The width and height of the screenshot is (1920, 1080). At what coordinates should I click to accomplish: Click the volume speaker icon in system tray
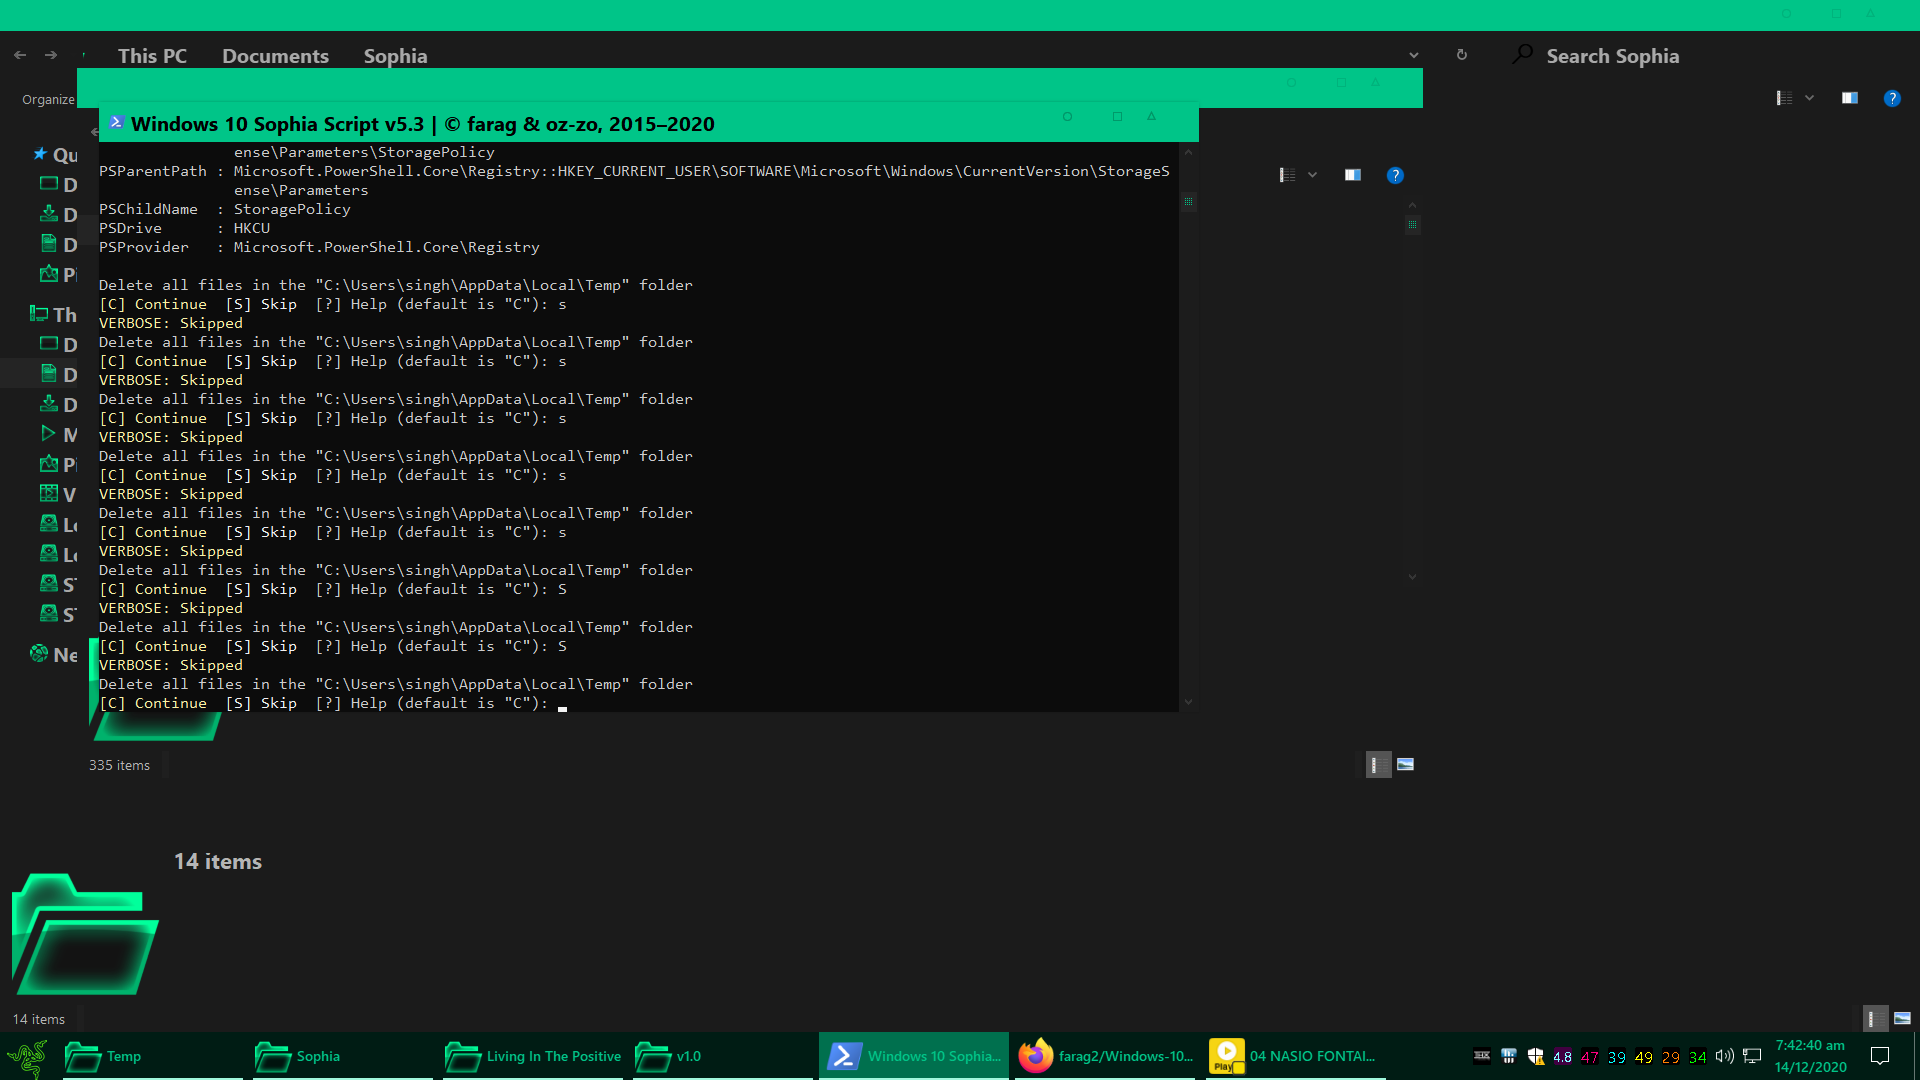coord(1723,1056)
